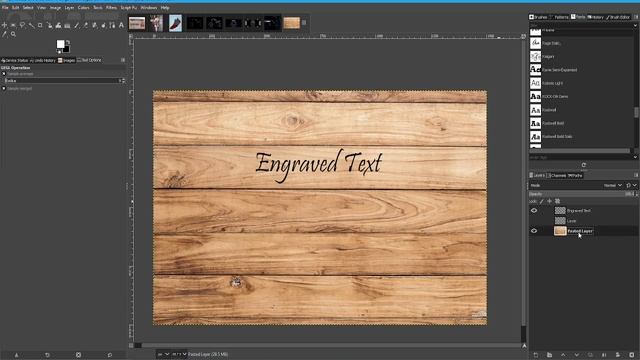
Task: Open Fonts dock tab configuration menu
Action: (x=636, y=17)
